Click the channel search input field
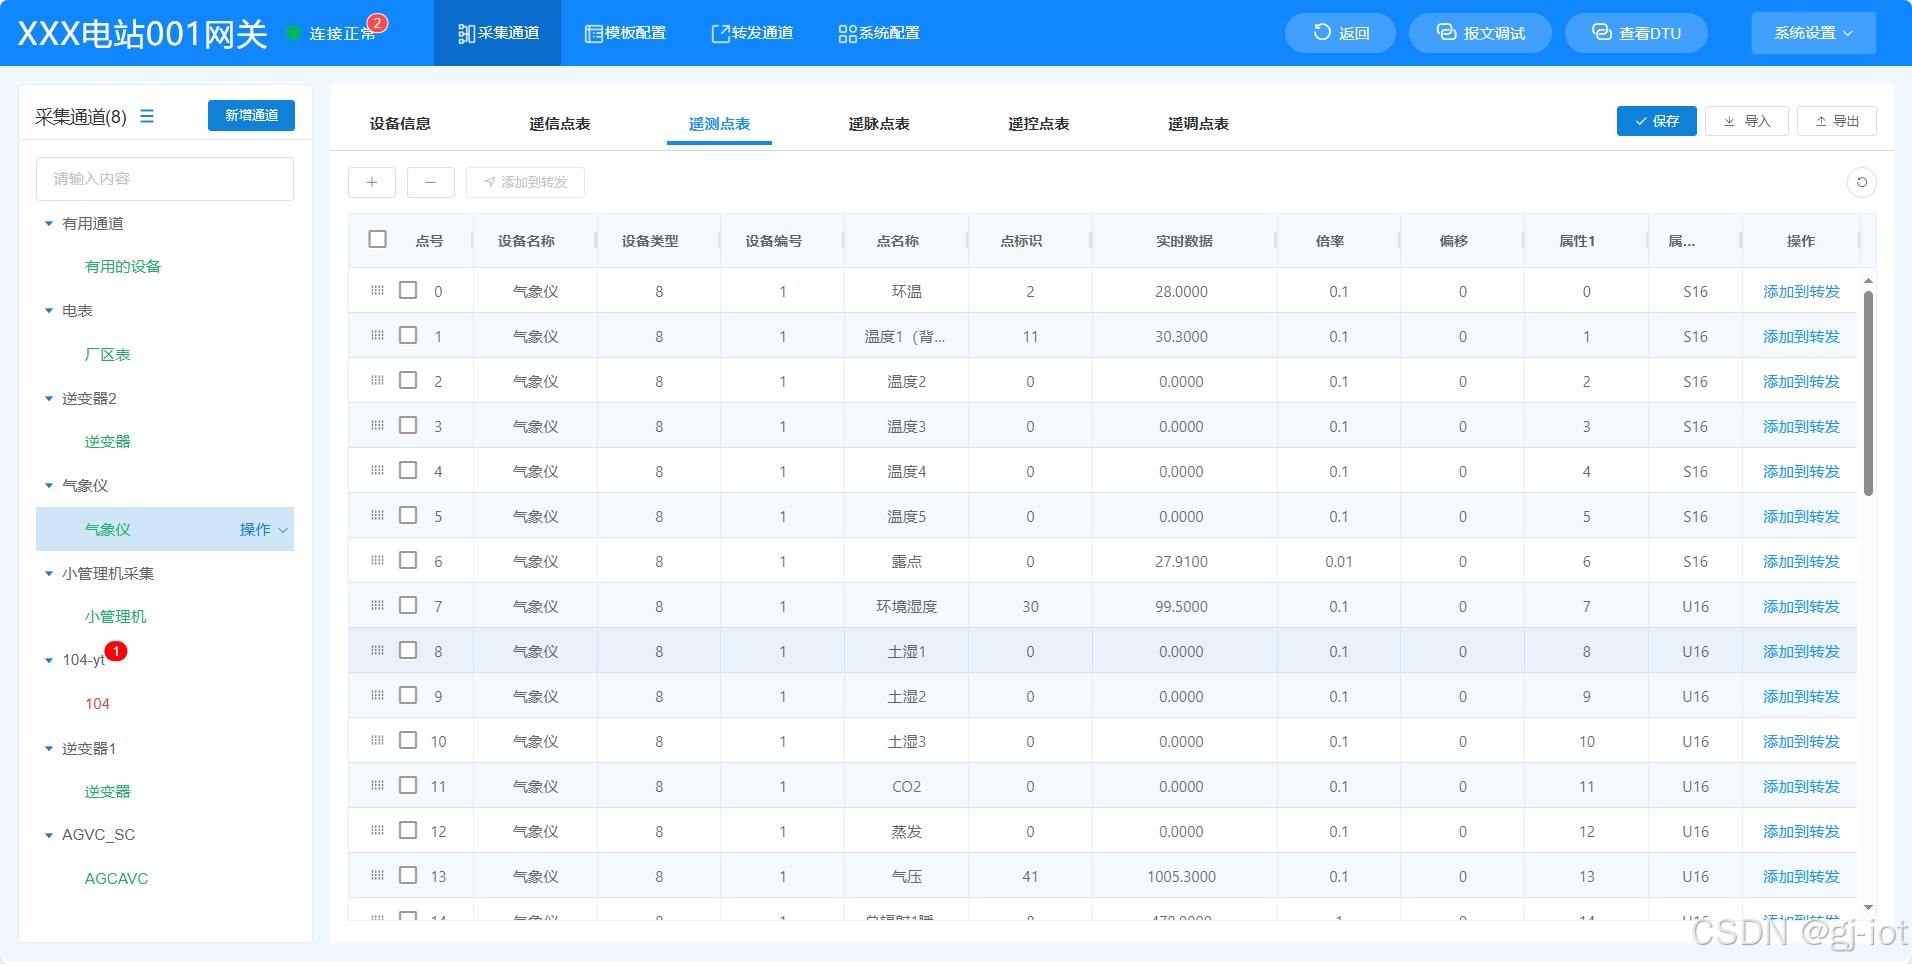This screenshot has width=1912, height=964. (x=165, y=179)
